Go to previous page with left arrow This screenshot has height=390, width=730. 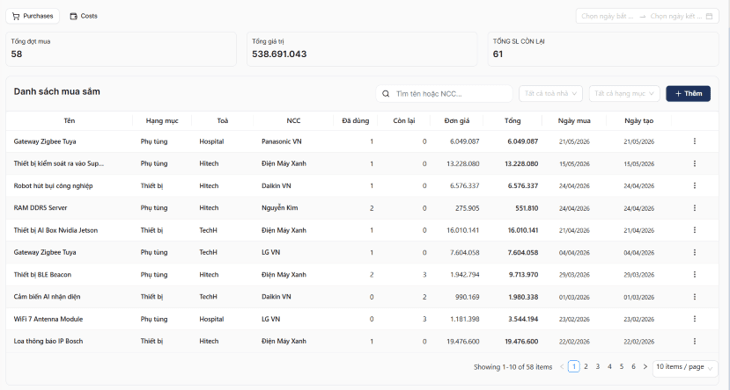(x=562, y=367)
